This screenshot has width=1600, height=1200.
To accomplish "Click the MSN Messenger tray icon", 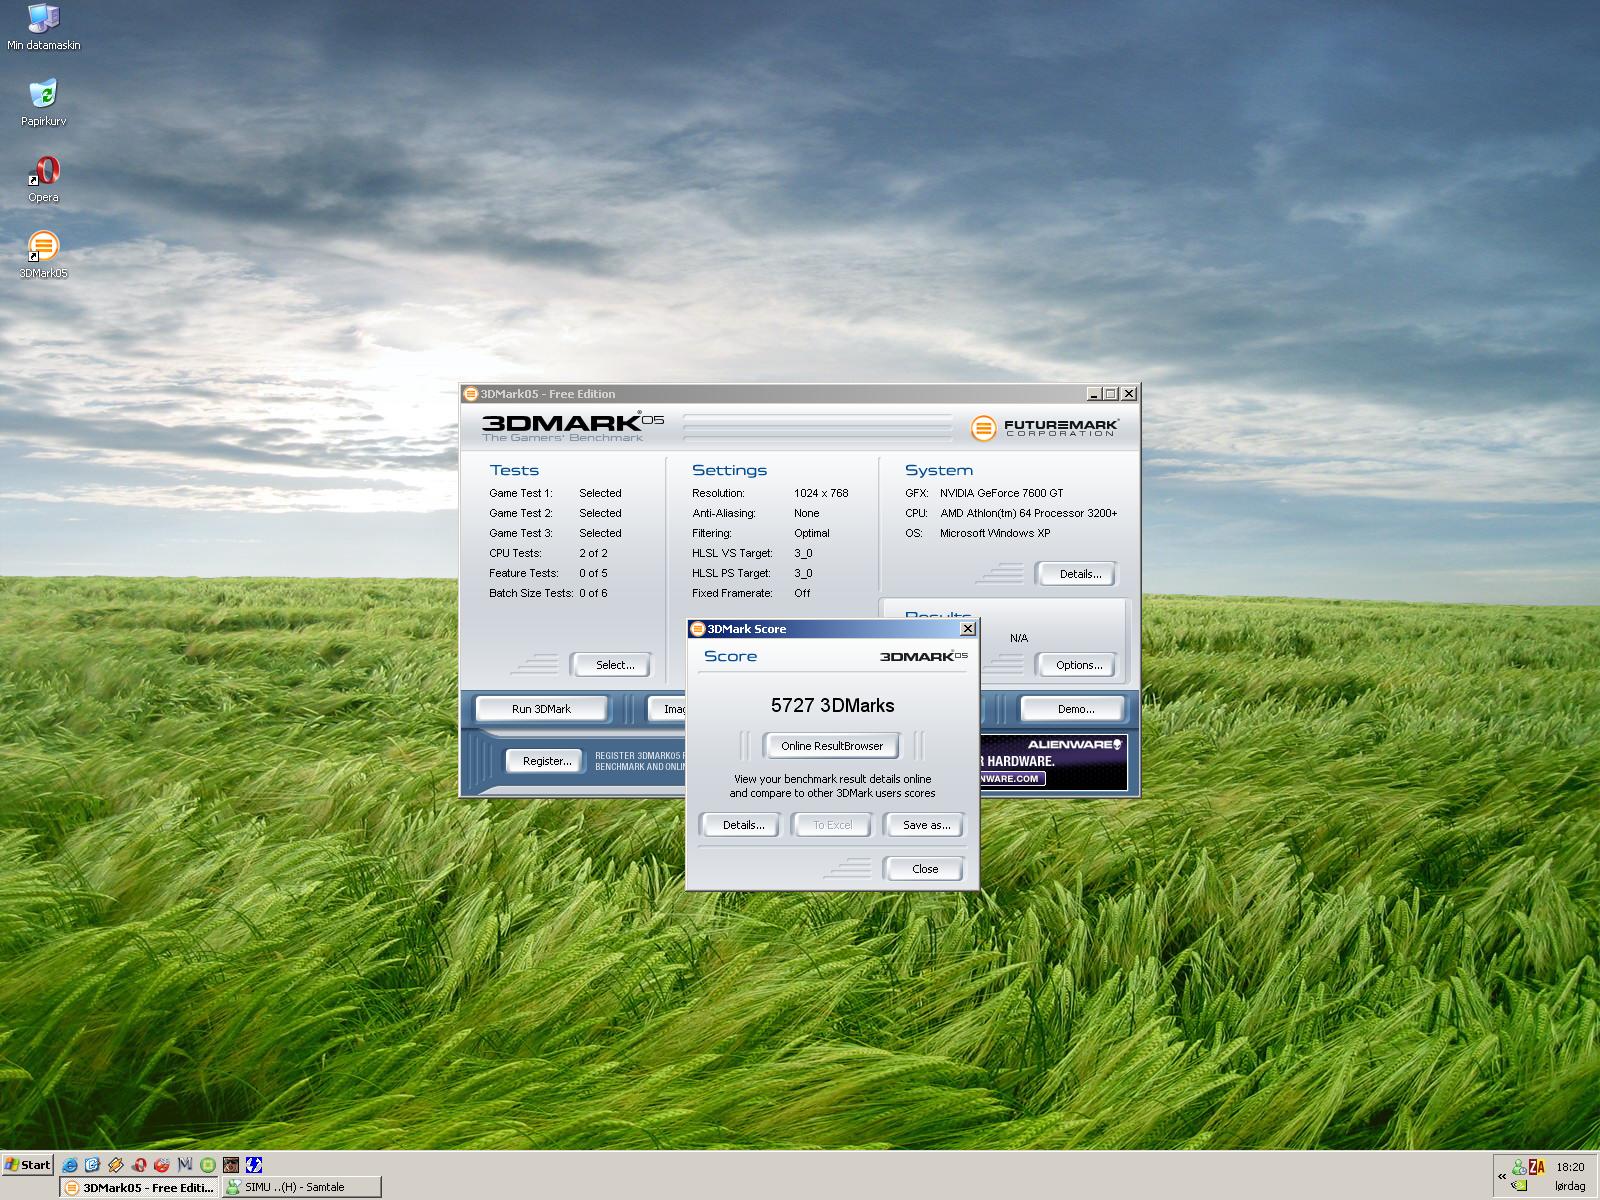I will 1519,1167.
